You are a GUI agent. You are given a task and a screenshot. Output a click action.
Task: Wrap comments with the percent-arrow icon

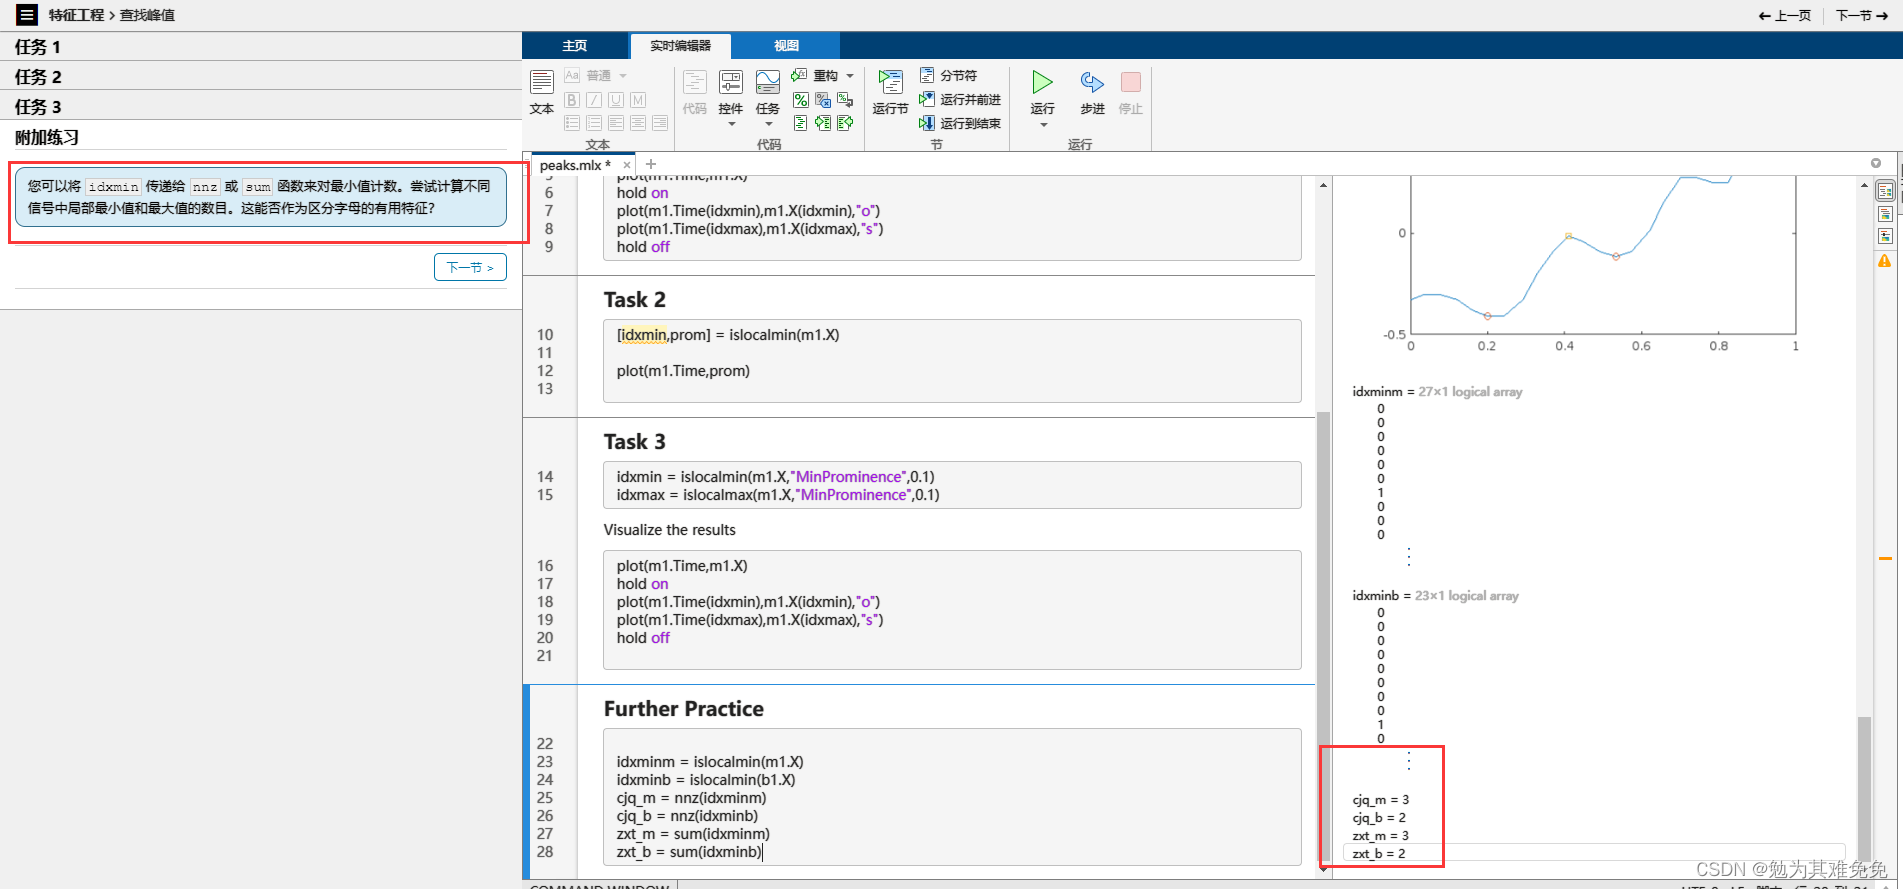pos(845,100)
